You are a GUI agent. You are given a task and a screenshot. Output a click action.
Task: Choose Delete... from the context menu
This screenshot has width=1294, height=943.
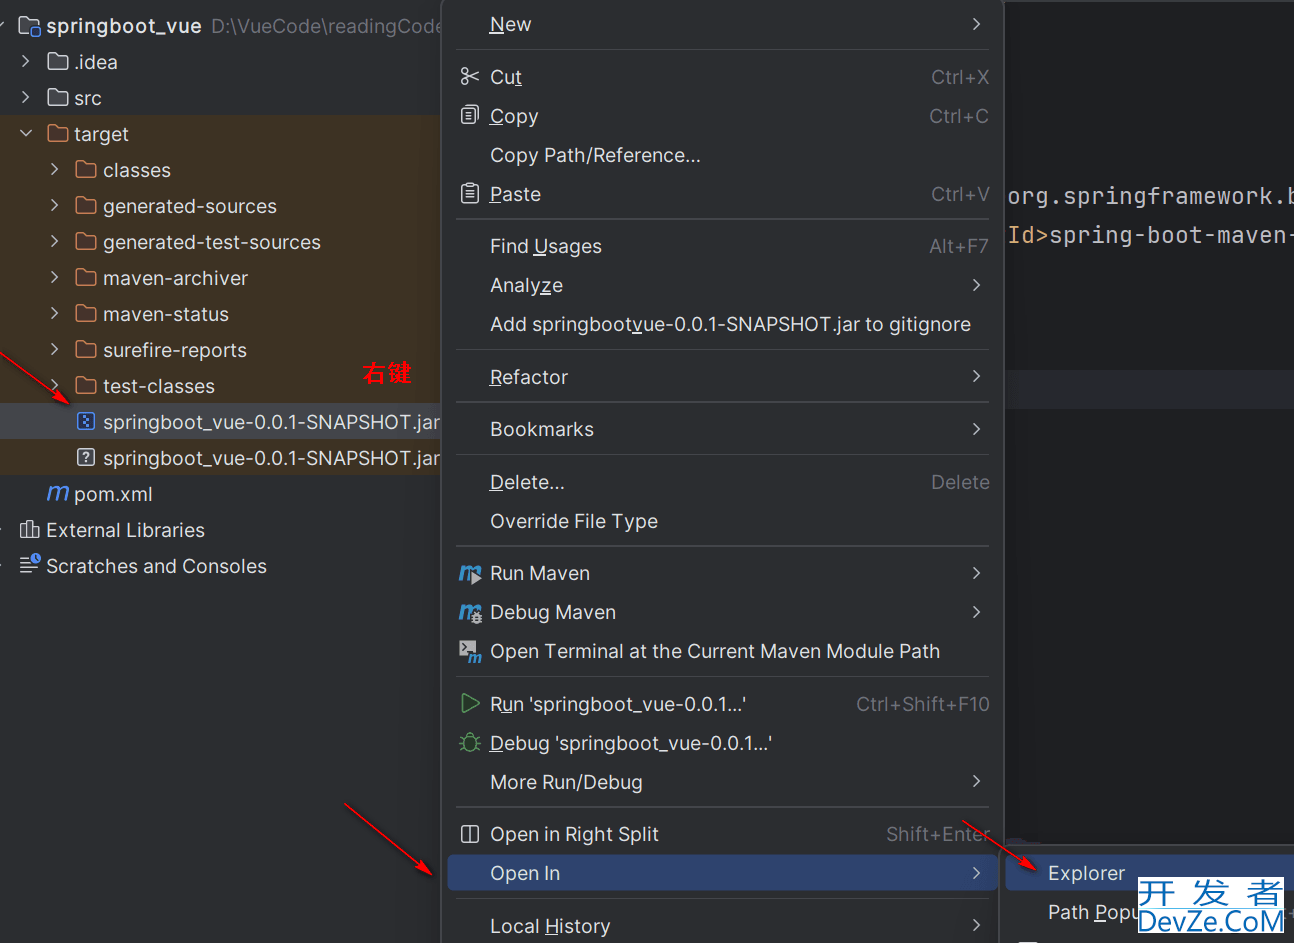point(722,482)
